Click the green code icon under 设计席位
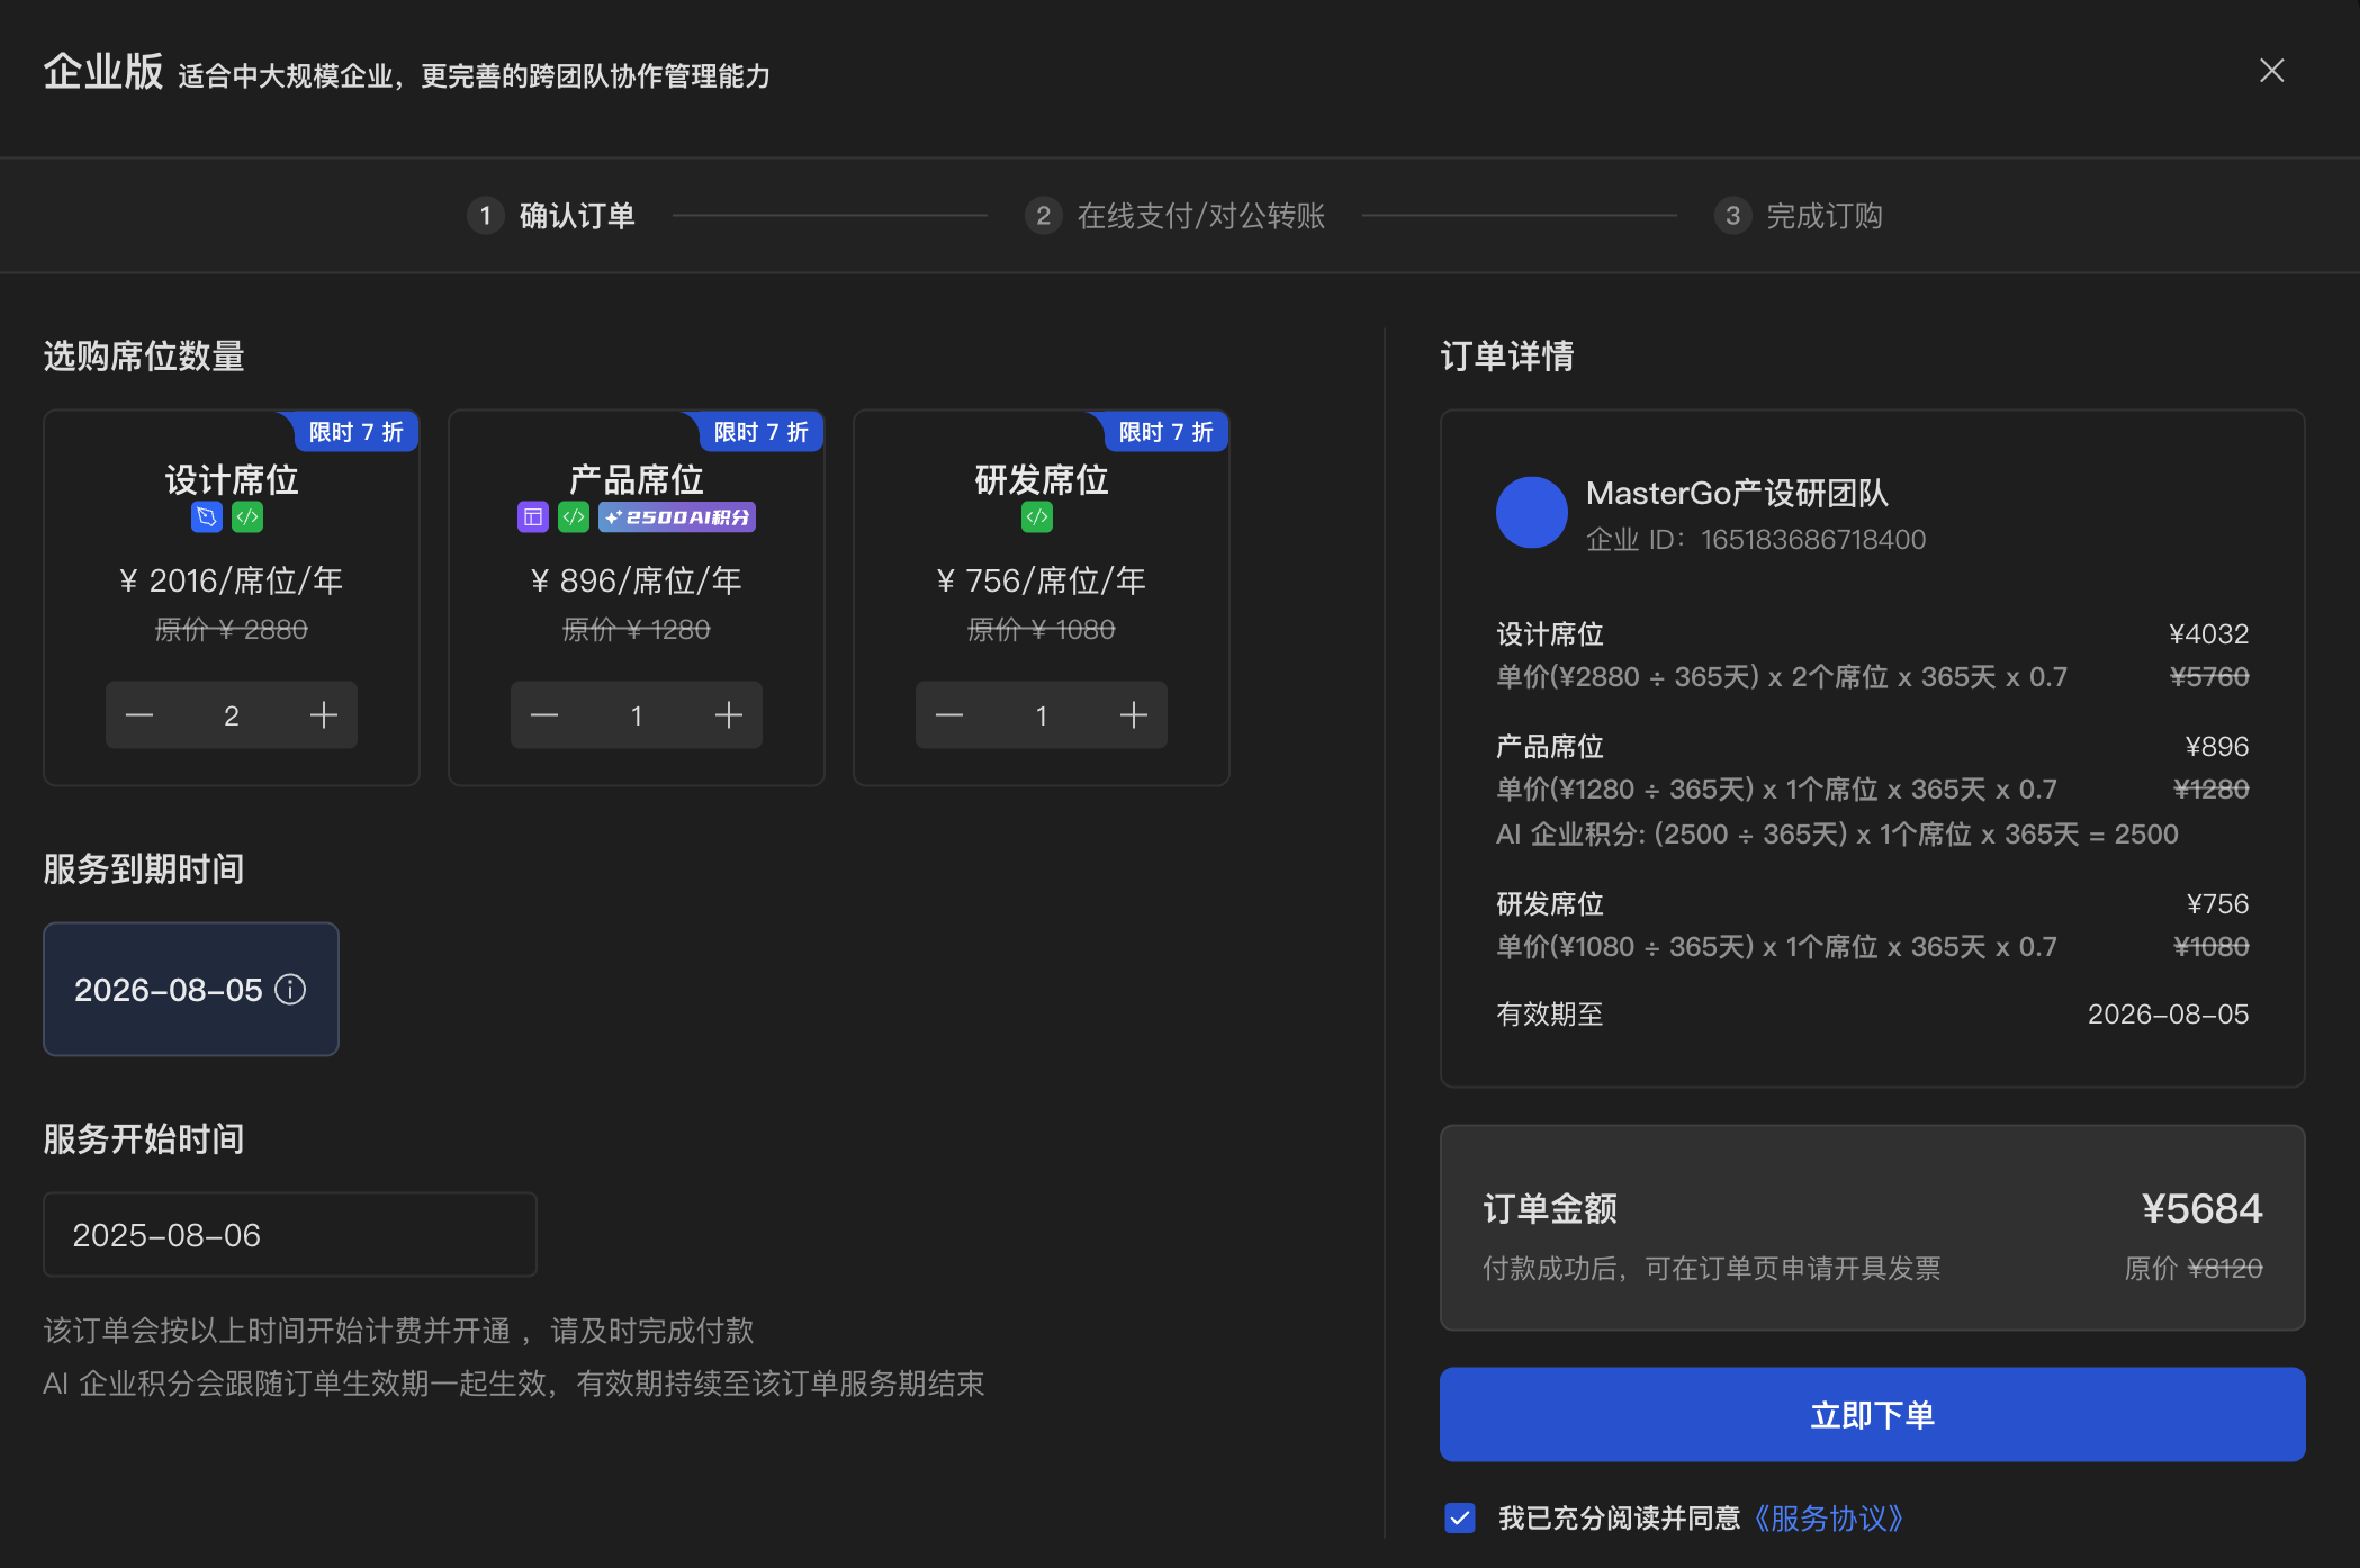 click(248, 517)
